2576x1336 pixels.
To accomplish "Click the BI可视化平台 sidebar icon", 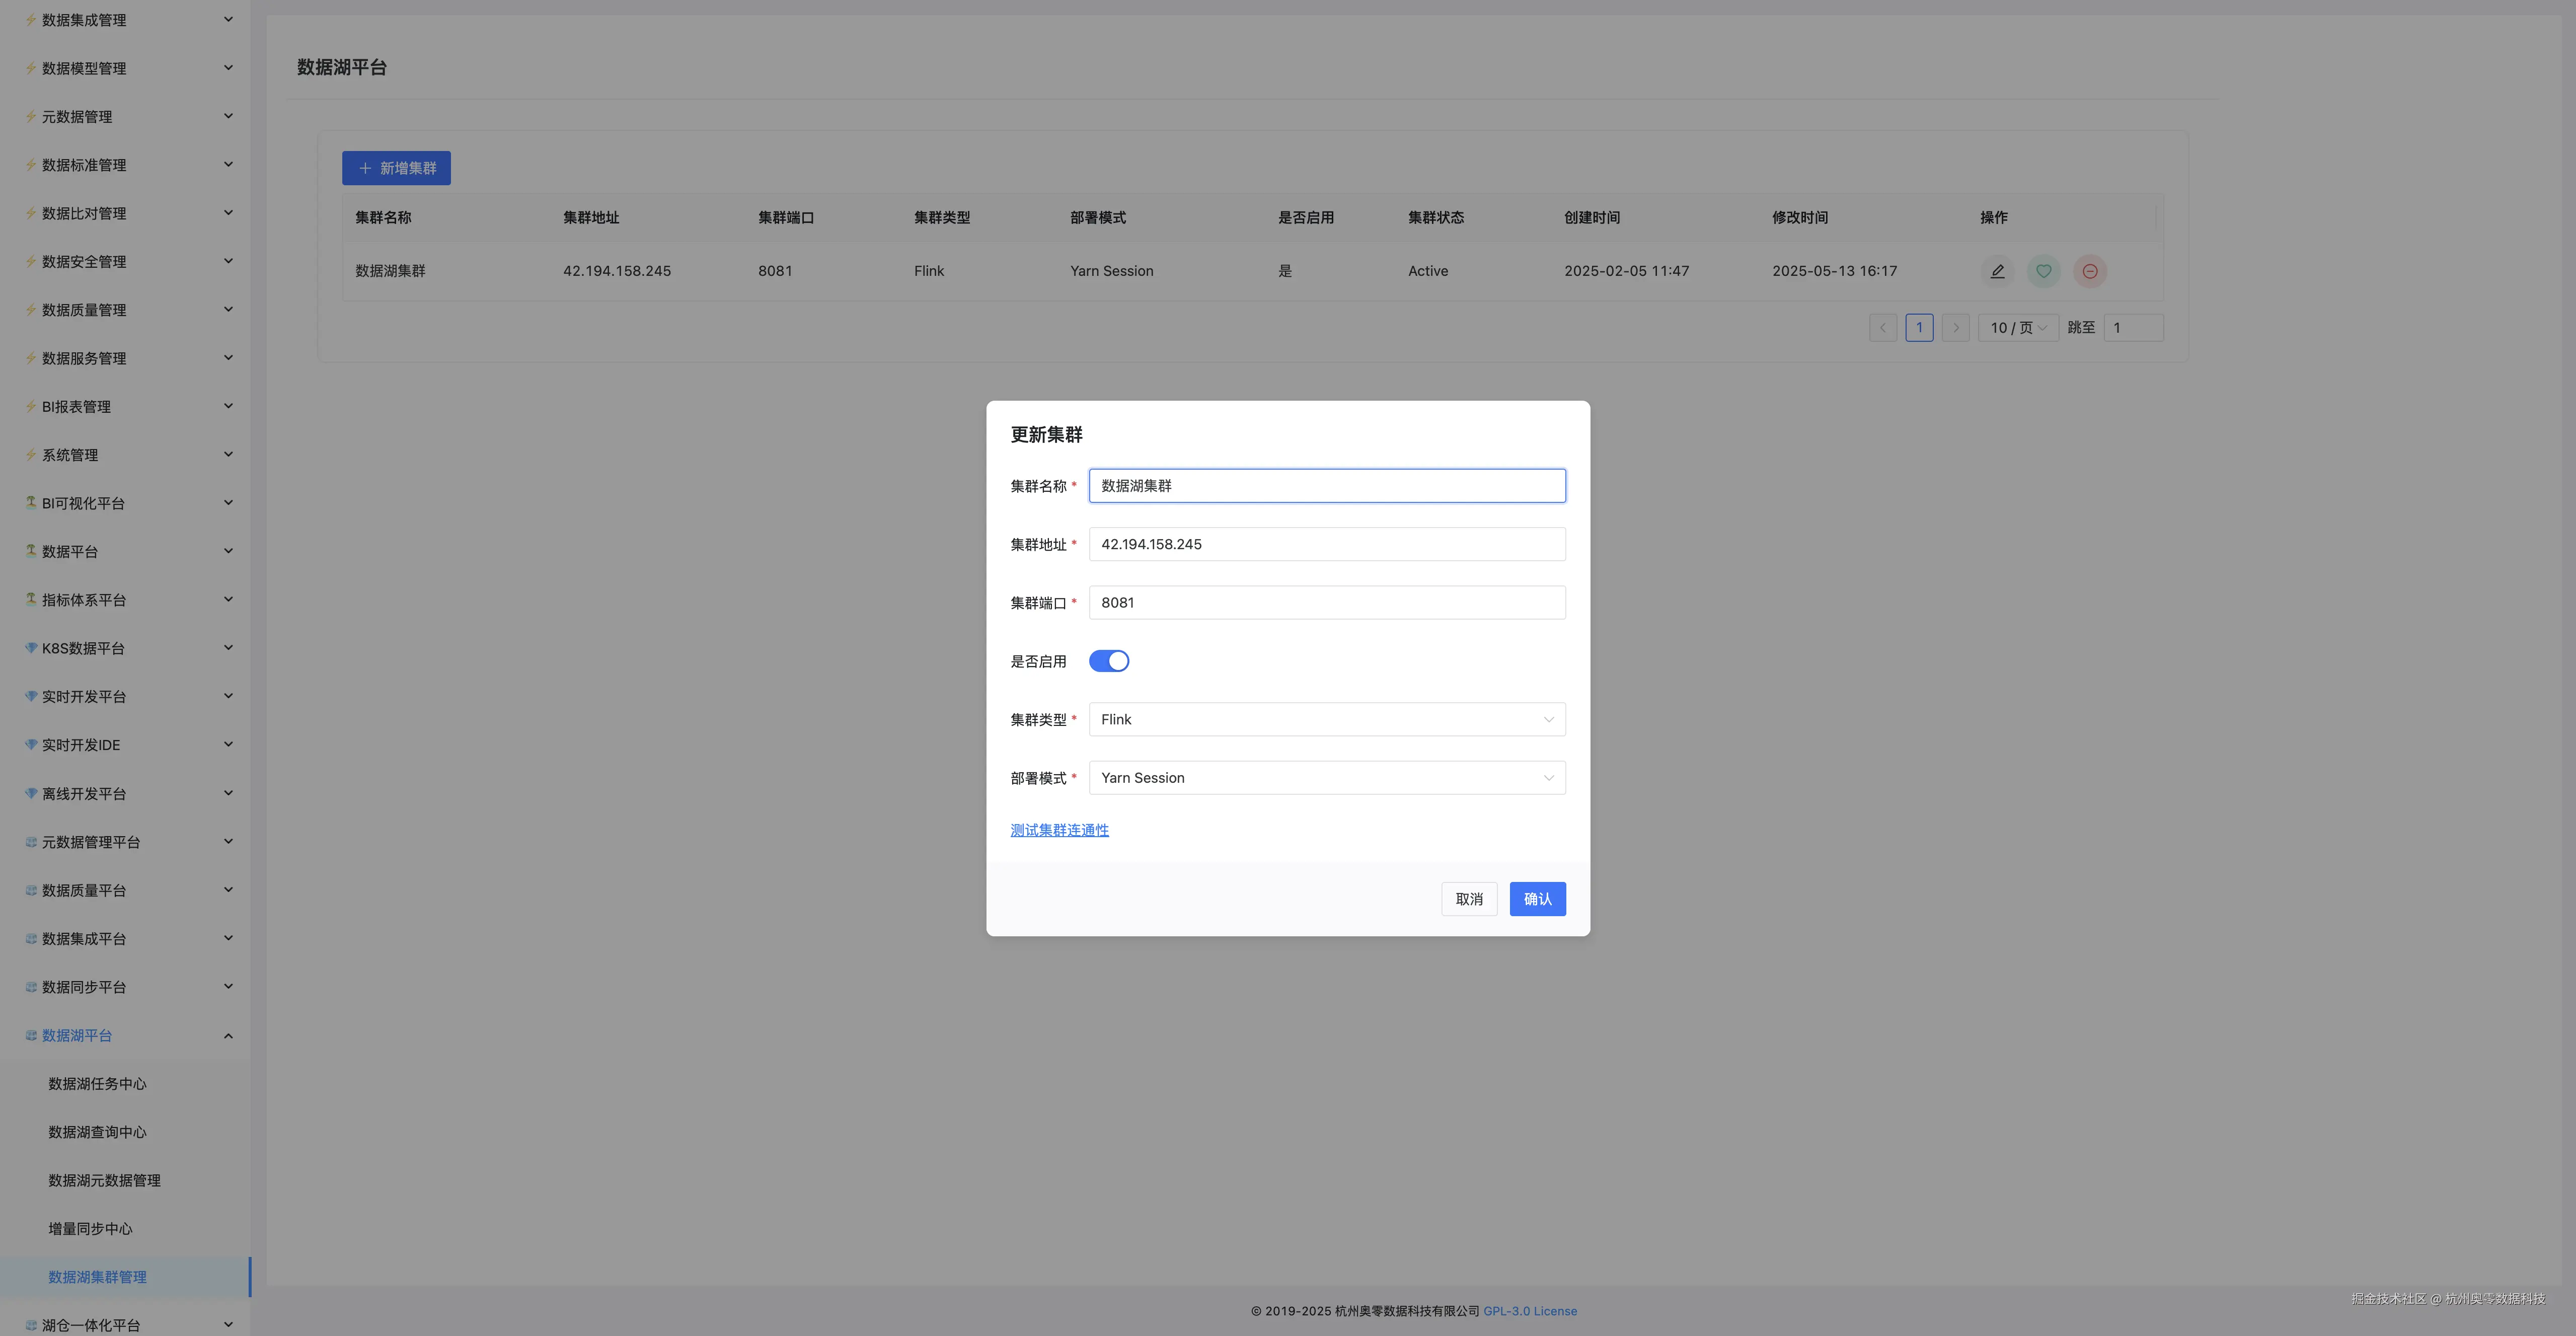I will [x=31, y=503].
